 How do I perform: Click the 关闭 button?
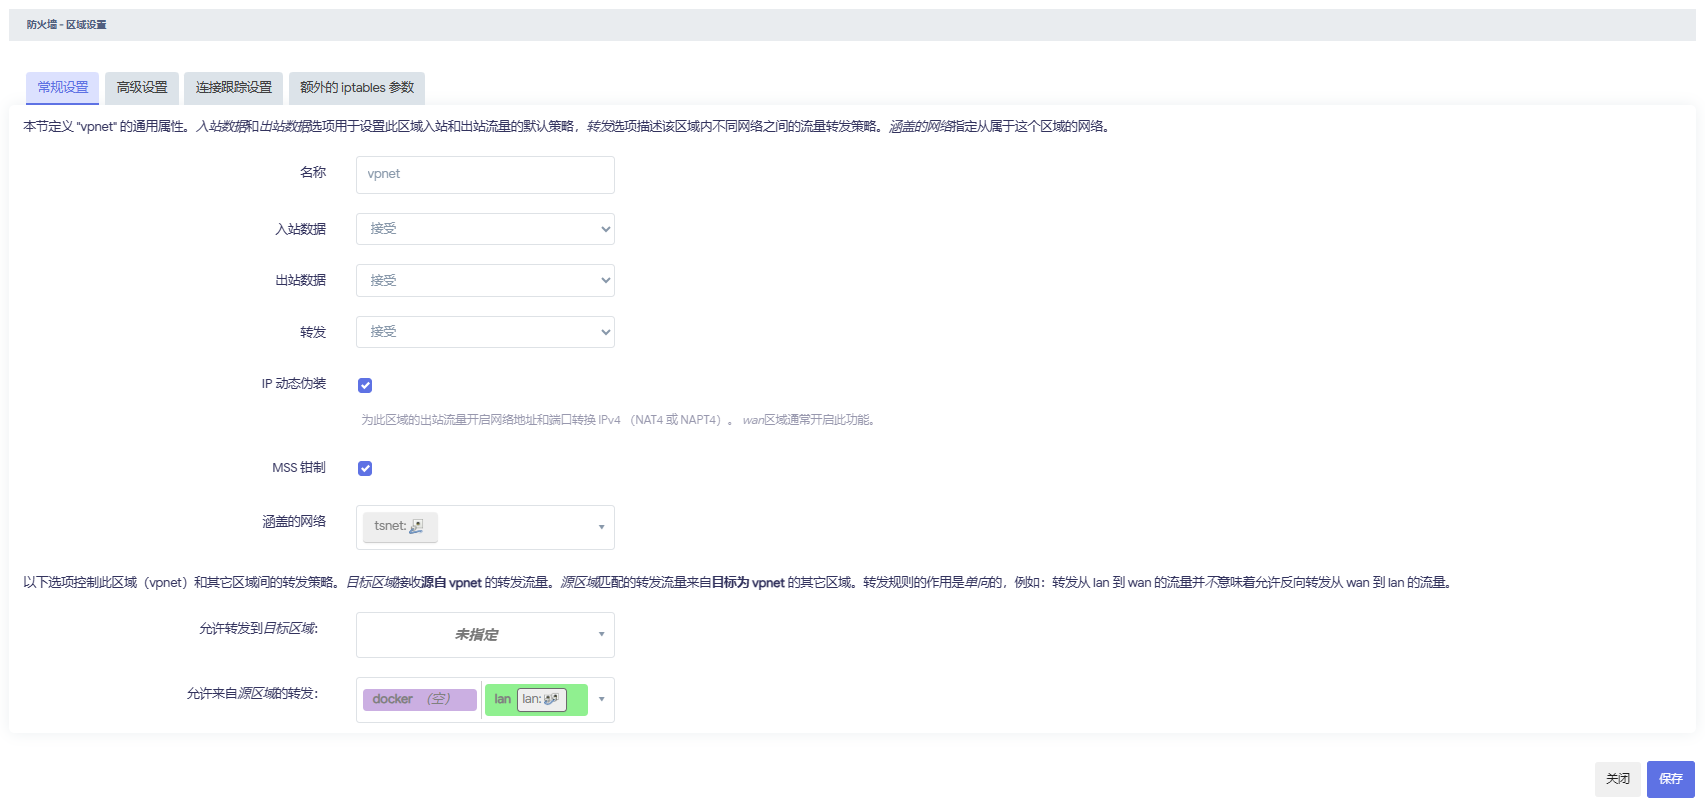click(x=1618, y=779)
